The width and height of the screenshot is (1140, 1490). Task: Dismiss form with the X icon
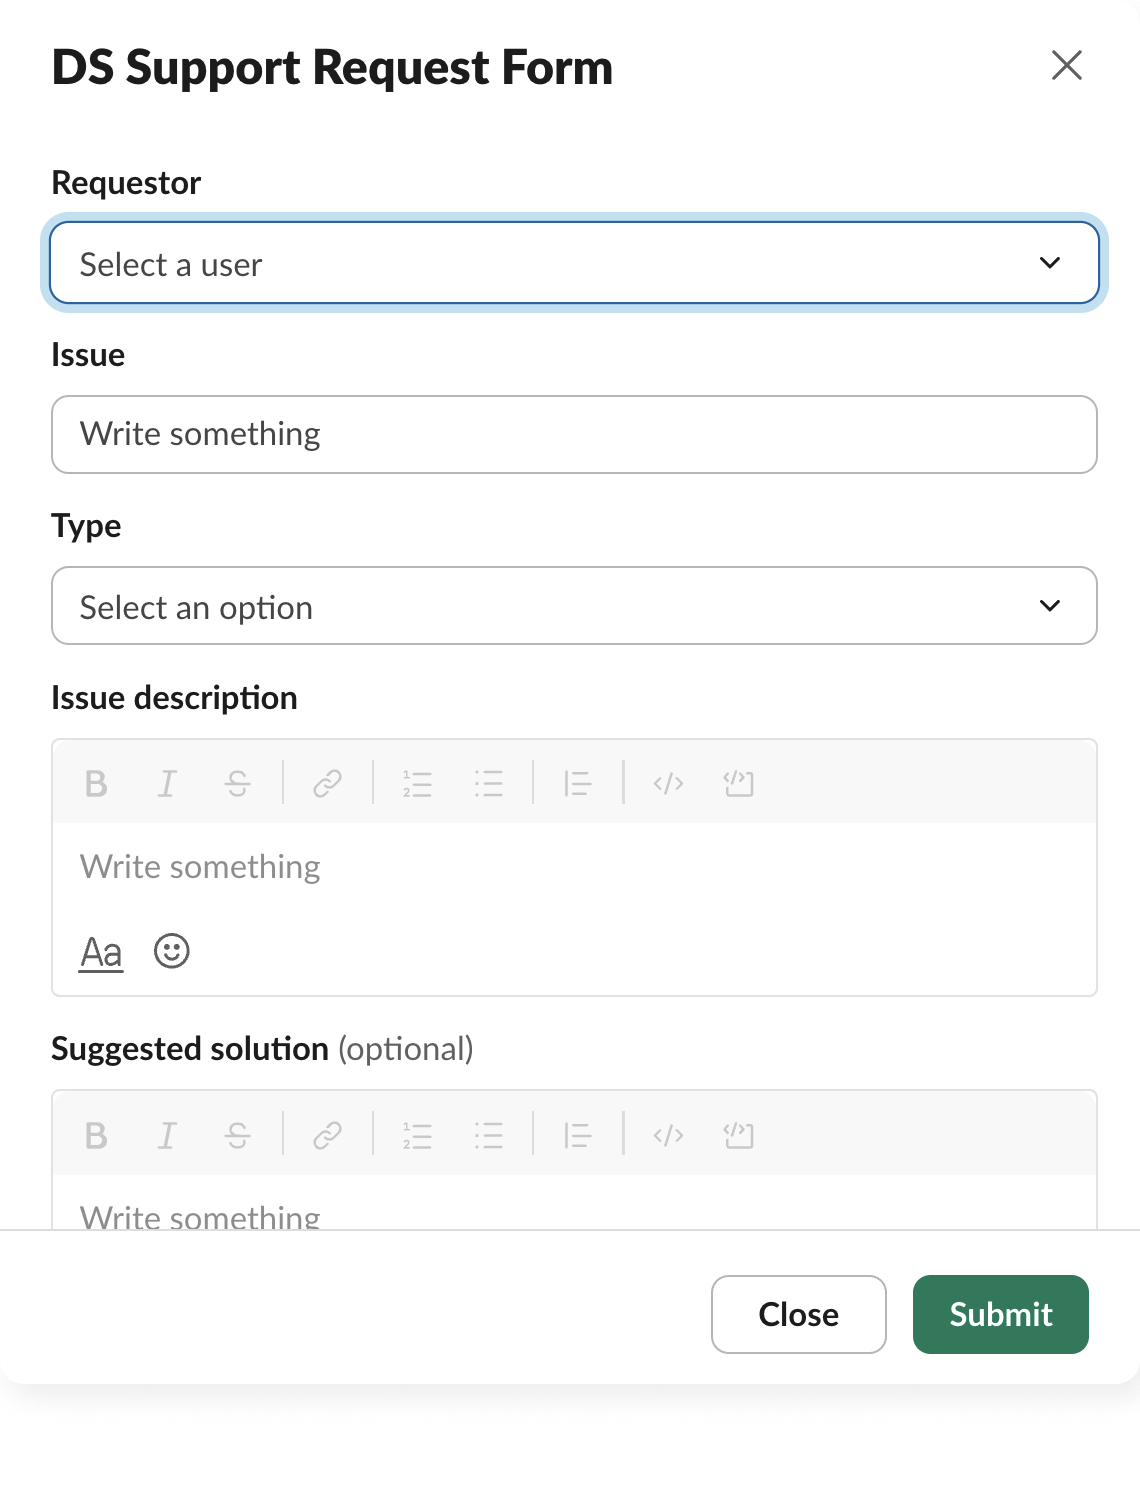tap(1067, 66)
